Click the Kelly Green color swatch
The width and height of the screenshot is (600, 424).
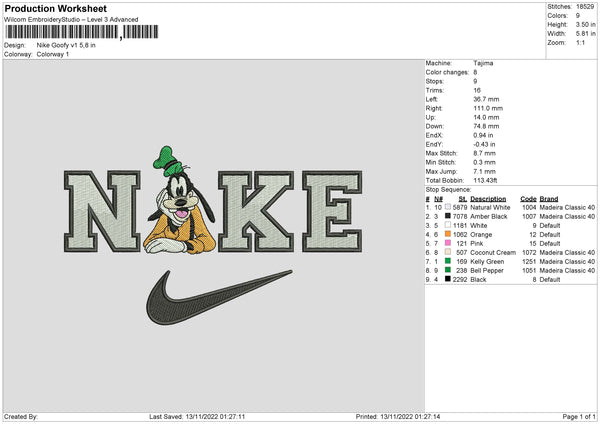click(x=448, y=261)
